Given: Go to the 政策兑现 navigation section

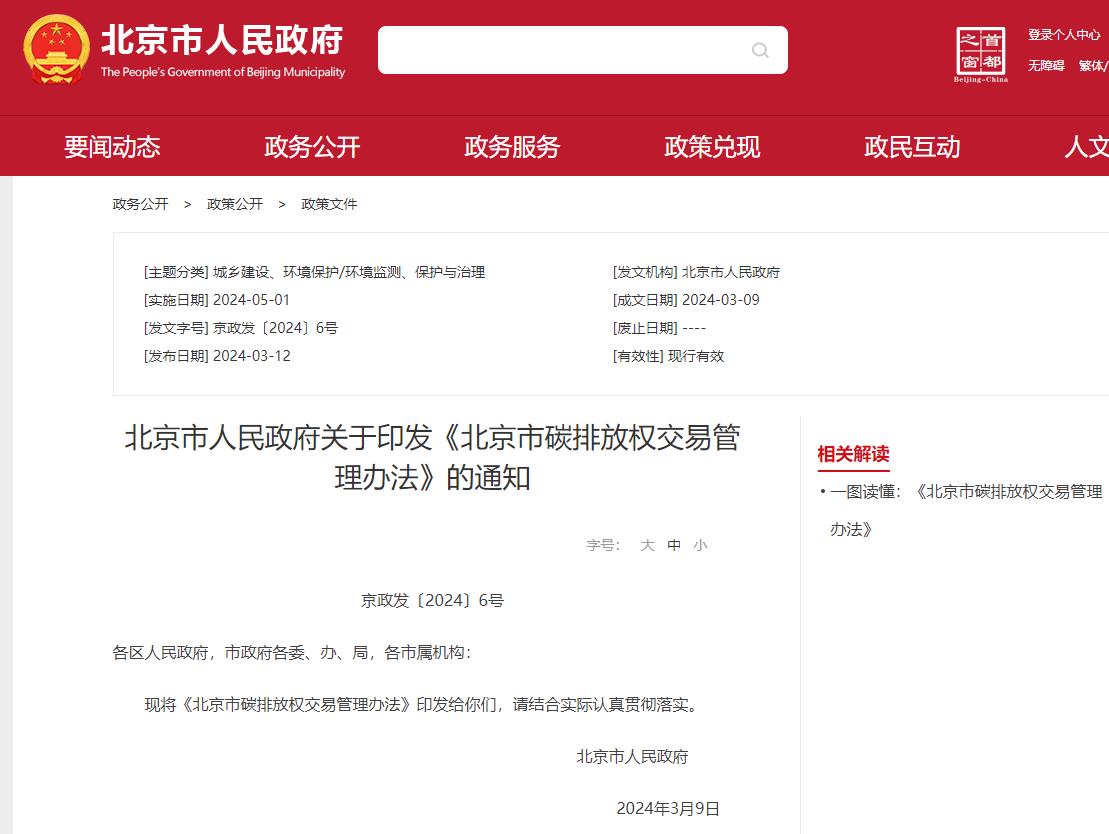Looking at the screenshot, I should [x=712, y=147].
